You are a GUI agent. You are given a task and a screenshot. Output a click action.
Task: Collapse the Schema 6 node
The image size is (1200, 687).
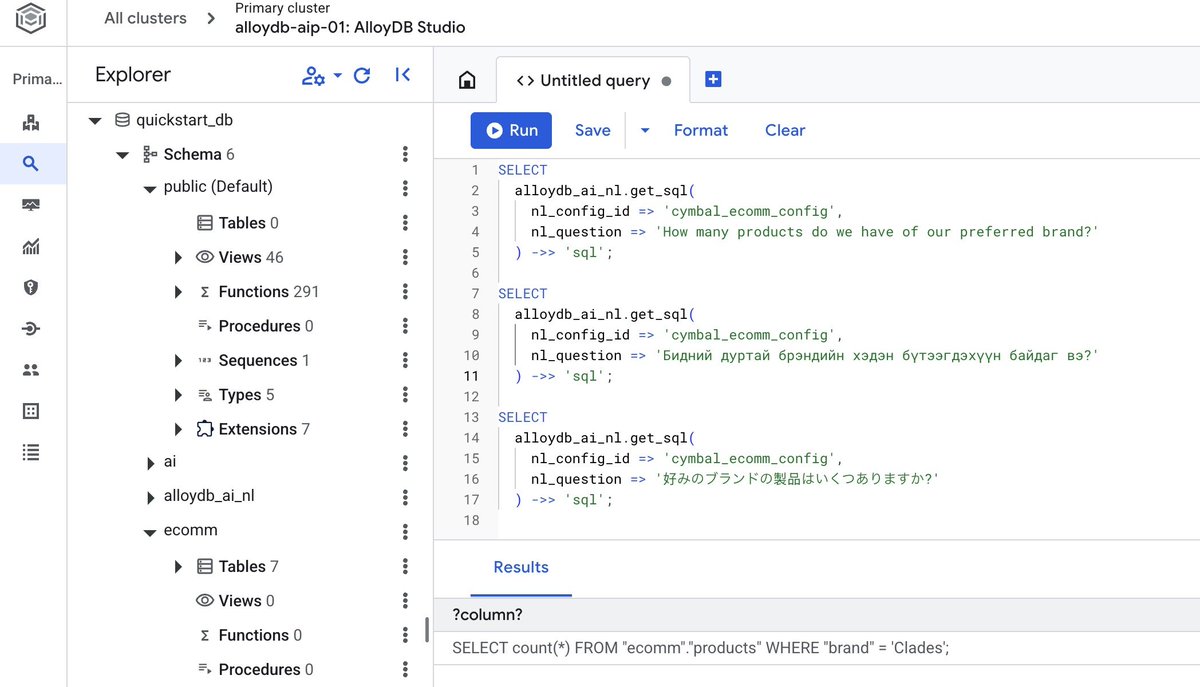(122, 155)
